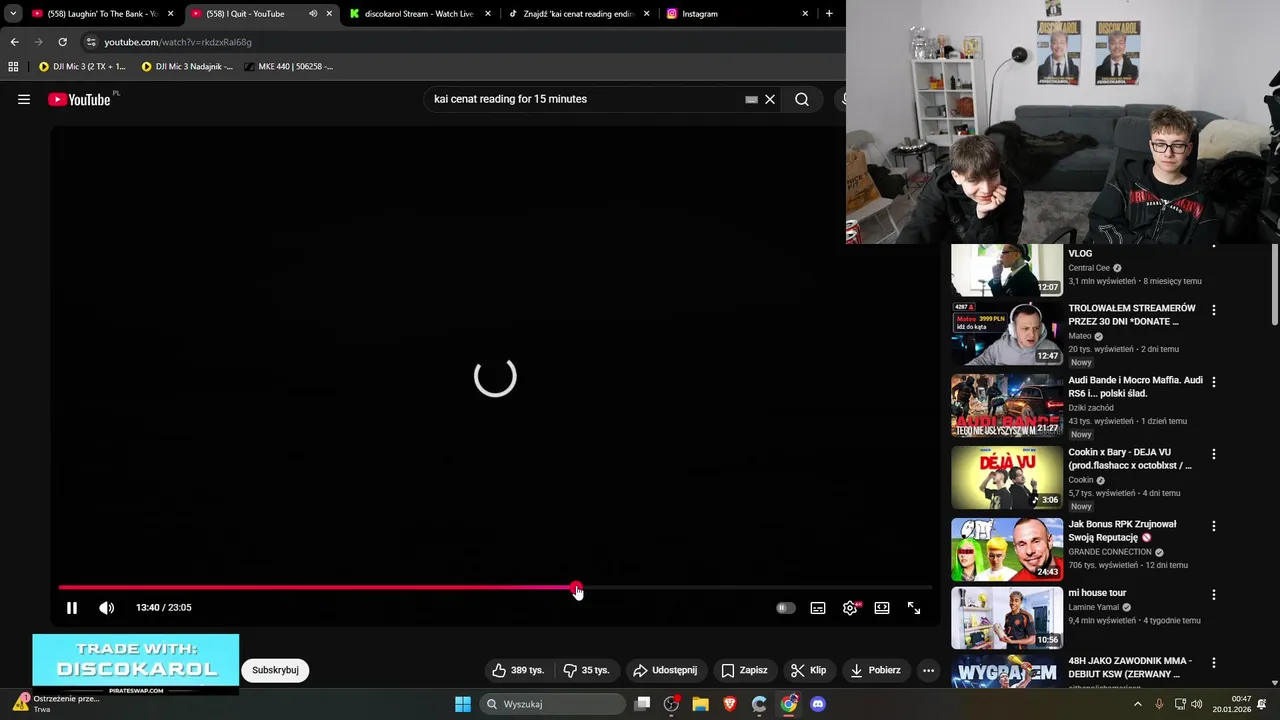1280x720 pixels.
Task: Go back using the browser back arrow
Action: (14, 42)
